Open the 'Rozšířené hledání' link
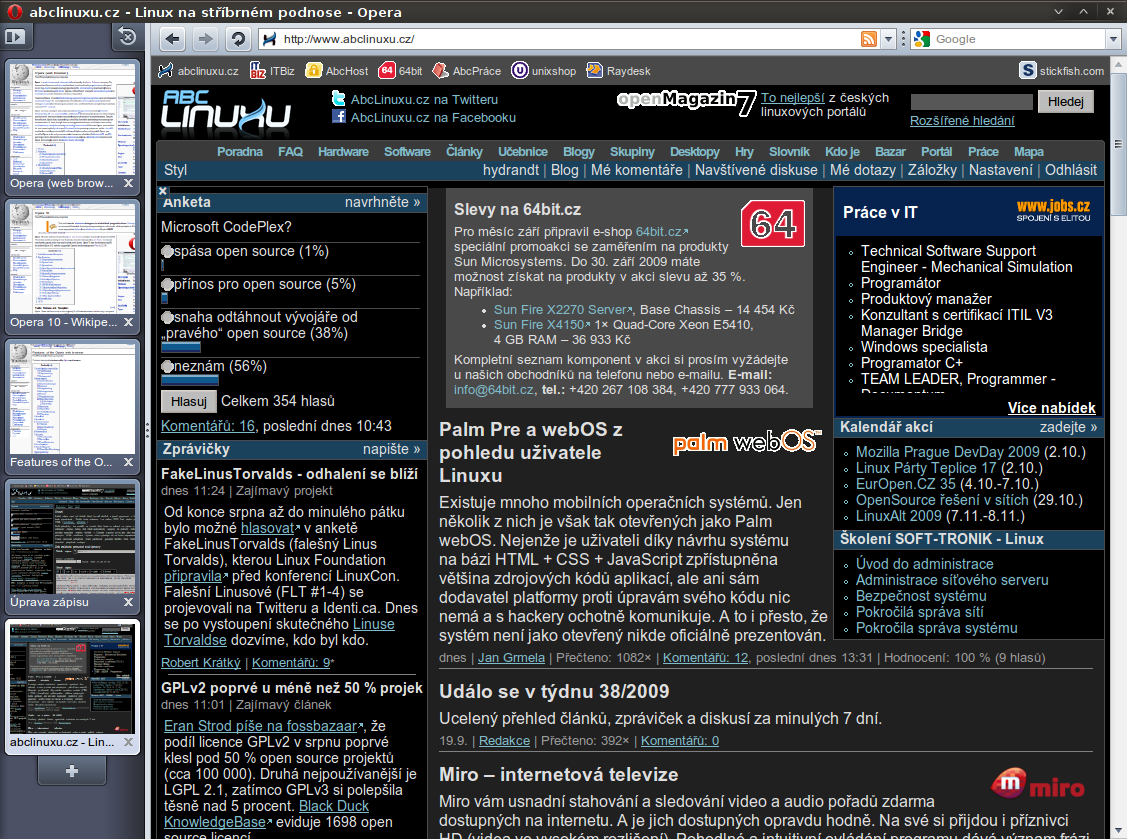The image size is (1127, 839). pos(962,121)
